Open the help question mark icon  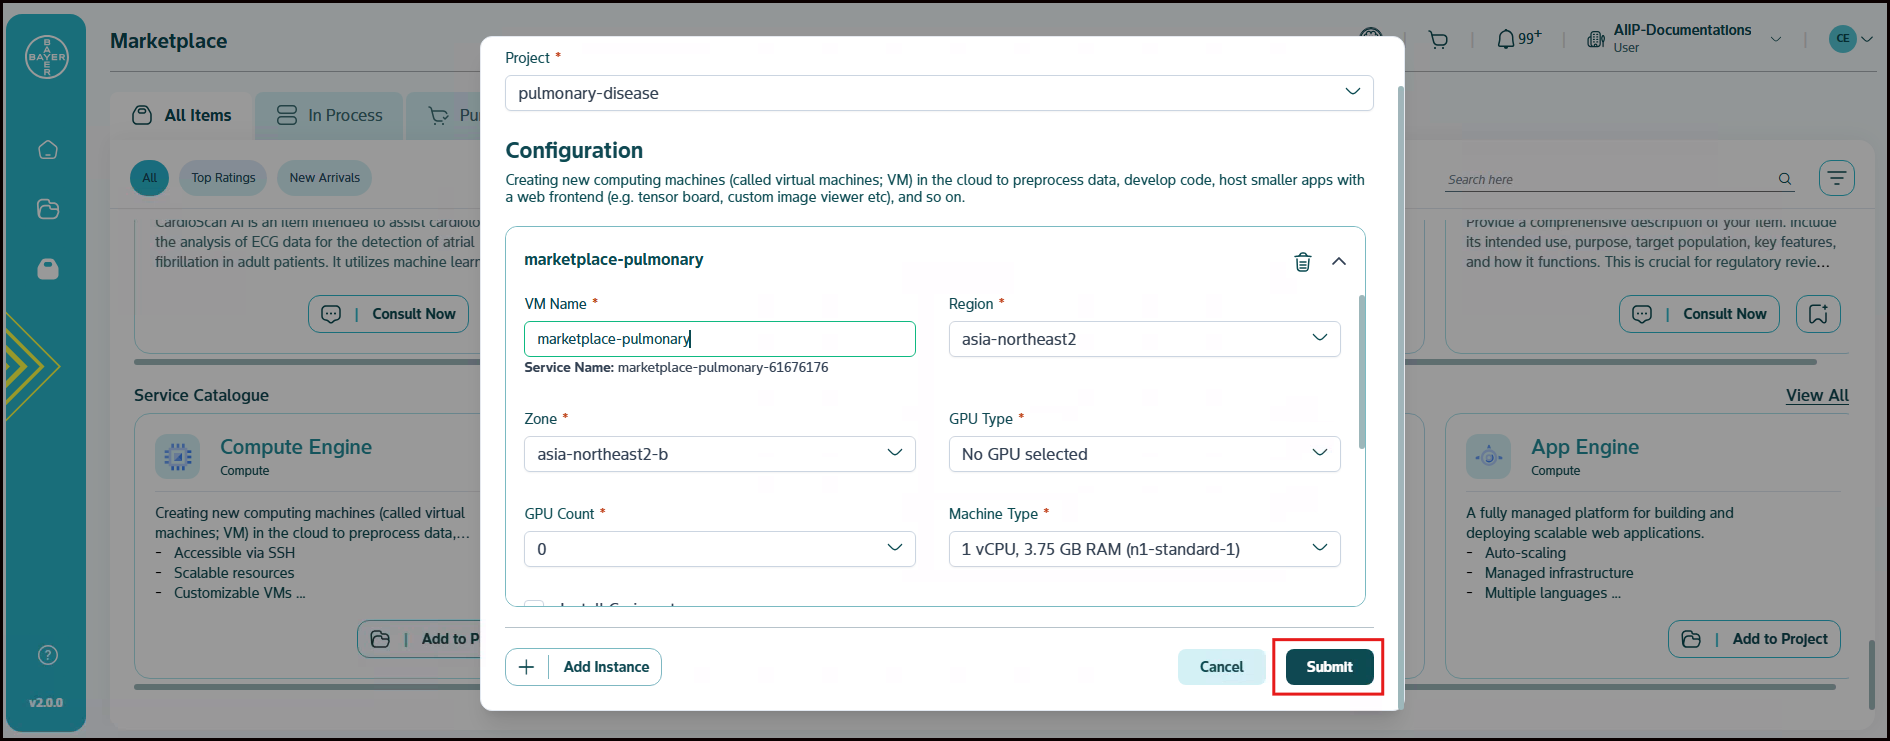pos(48,655)
